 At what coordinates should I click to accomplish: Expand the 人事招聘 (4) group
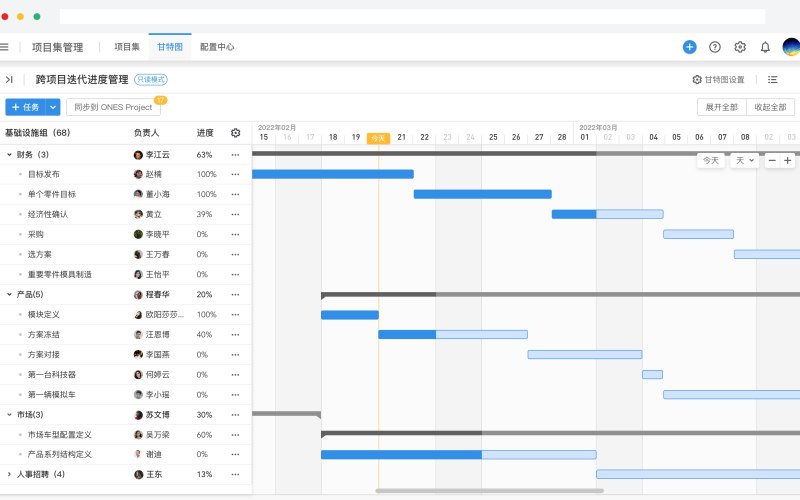click(x=9, y=474)
